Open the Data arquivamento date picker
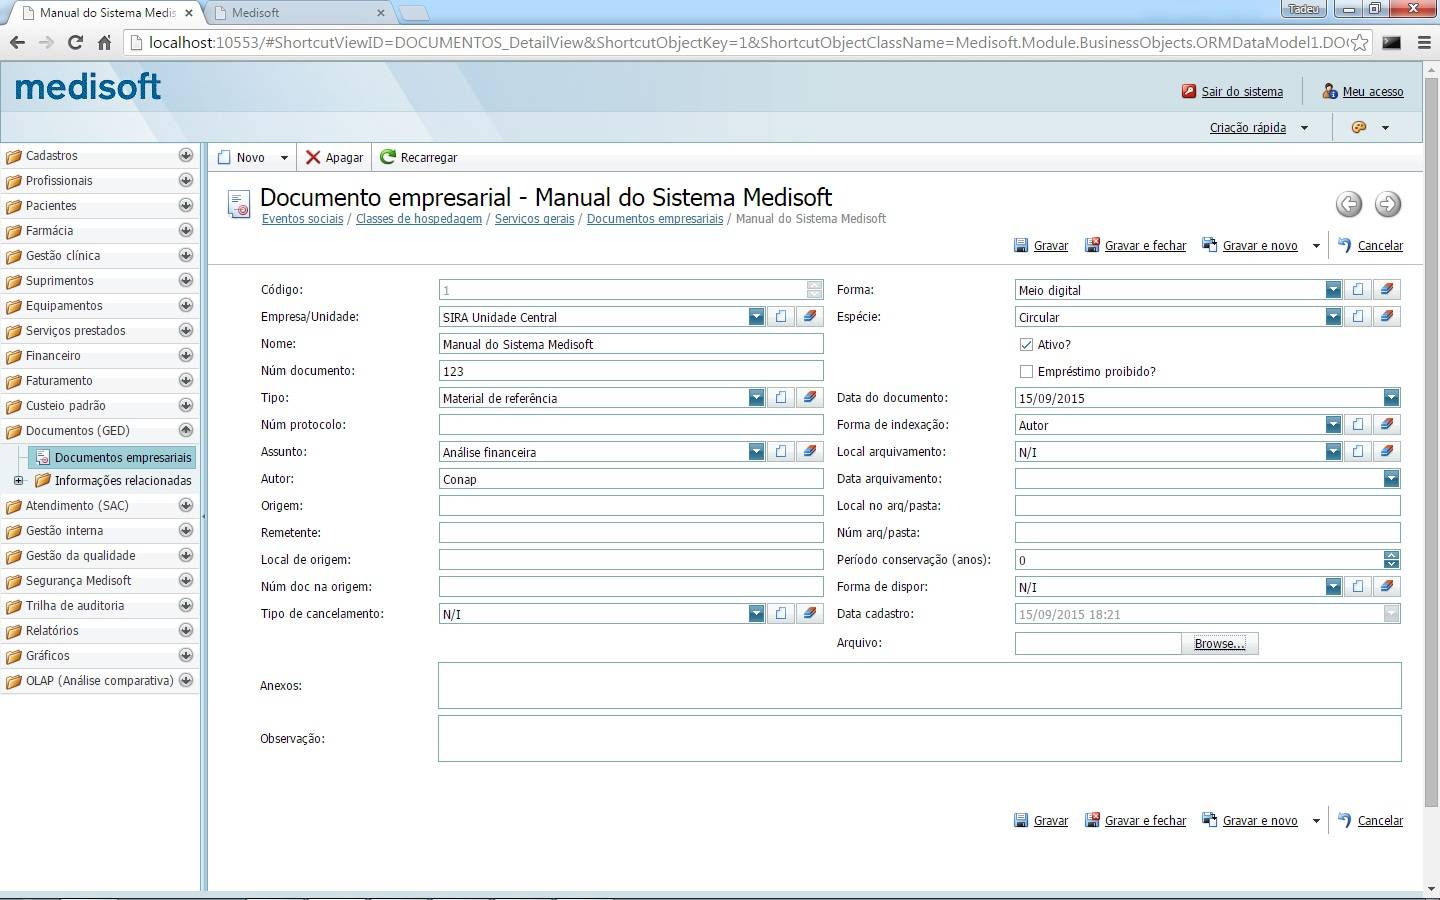The height and width of the screenshot is (900, 1440). click(1391, 479)
